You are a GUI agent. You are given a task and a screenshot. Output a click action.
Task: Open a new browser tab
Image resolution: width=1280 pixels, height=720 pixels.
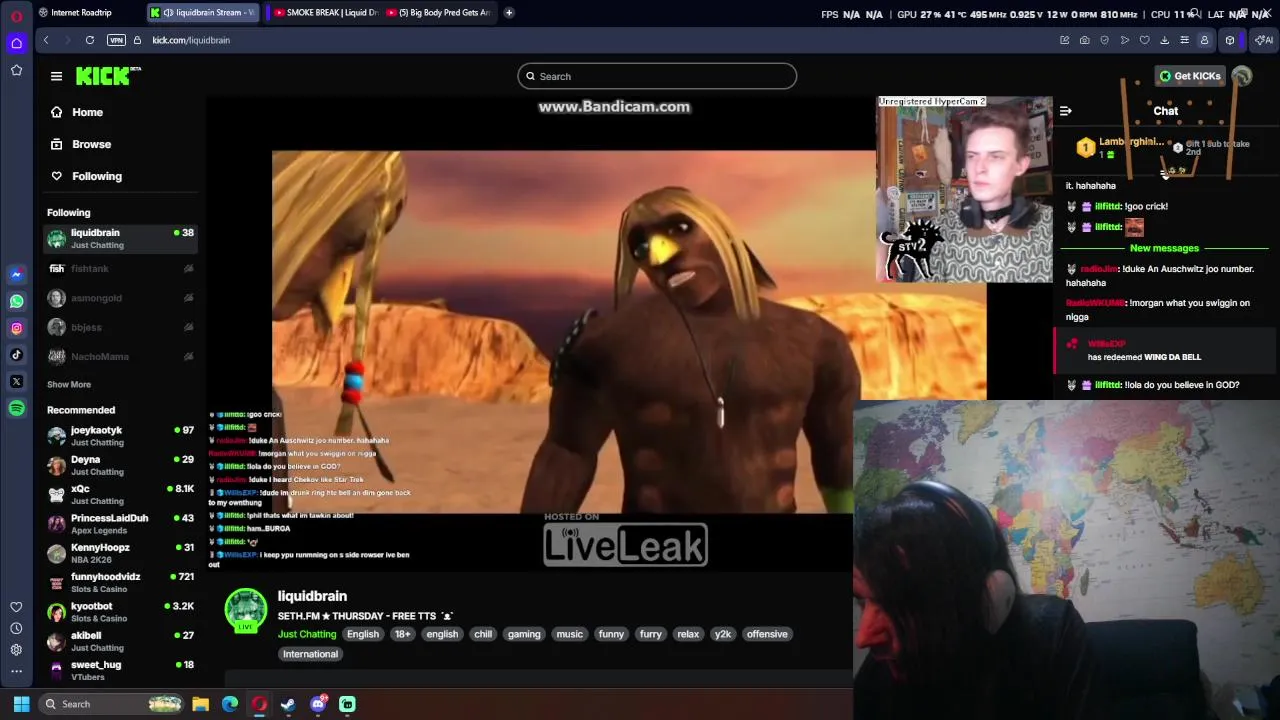click(x=509, y=13)
